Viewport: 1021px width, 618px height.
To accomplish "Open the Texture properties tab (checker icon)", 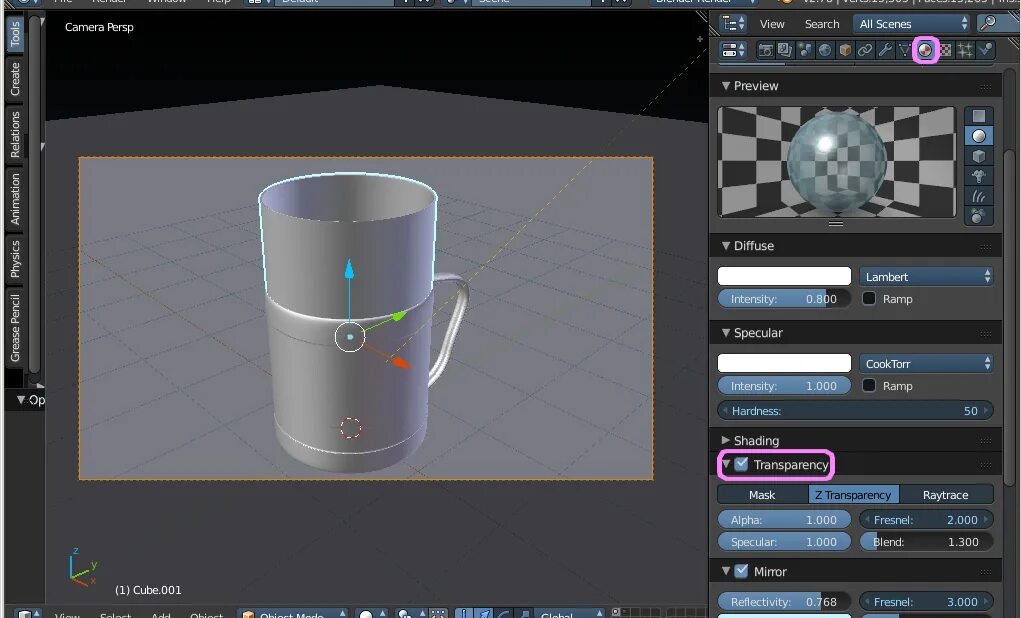I will coord(945,50).
